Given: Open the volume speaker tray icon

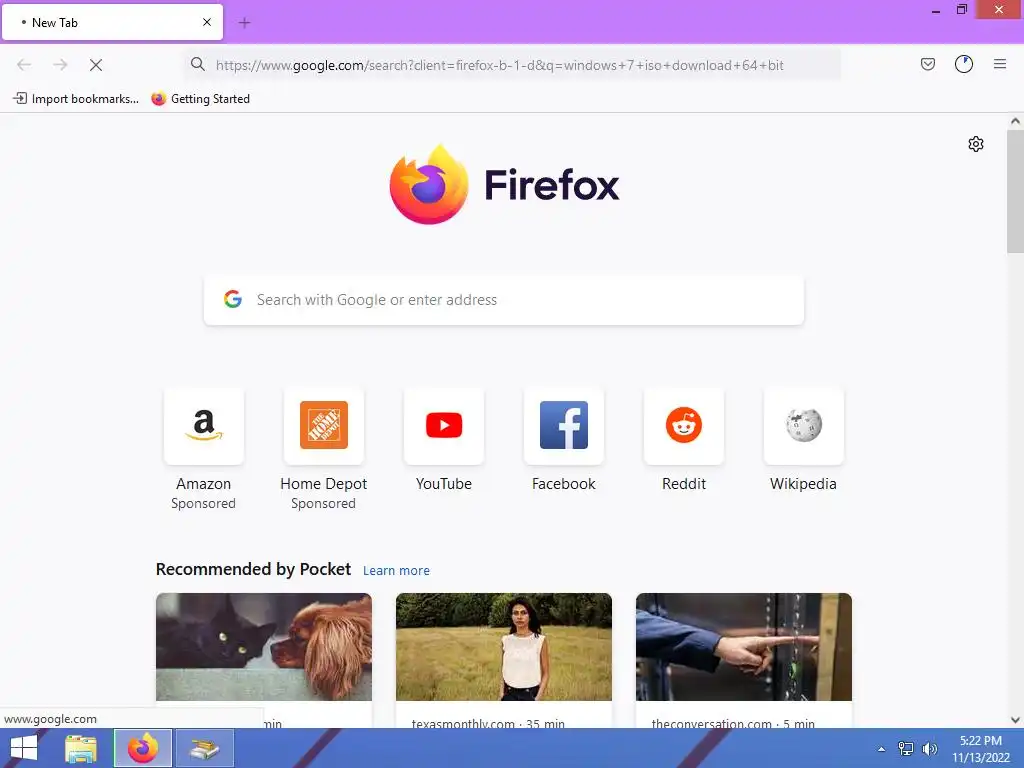Looking at the screenshot, I should [x=929, y=748].
